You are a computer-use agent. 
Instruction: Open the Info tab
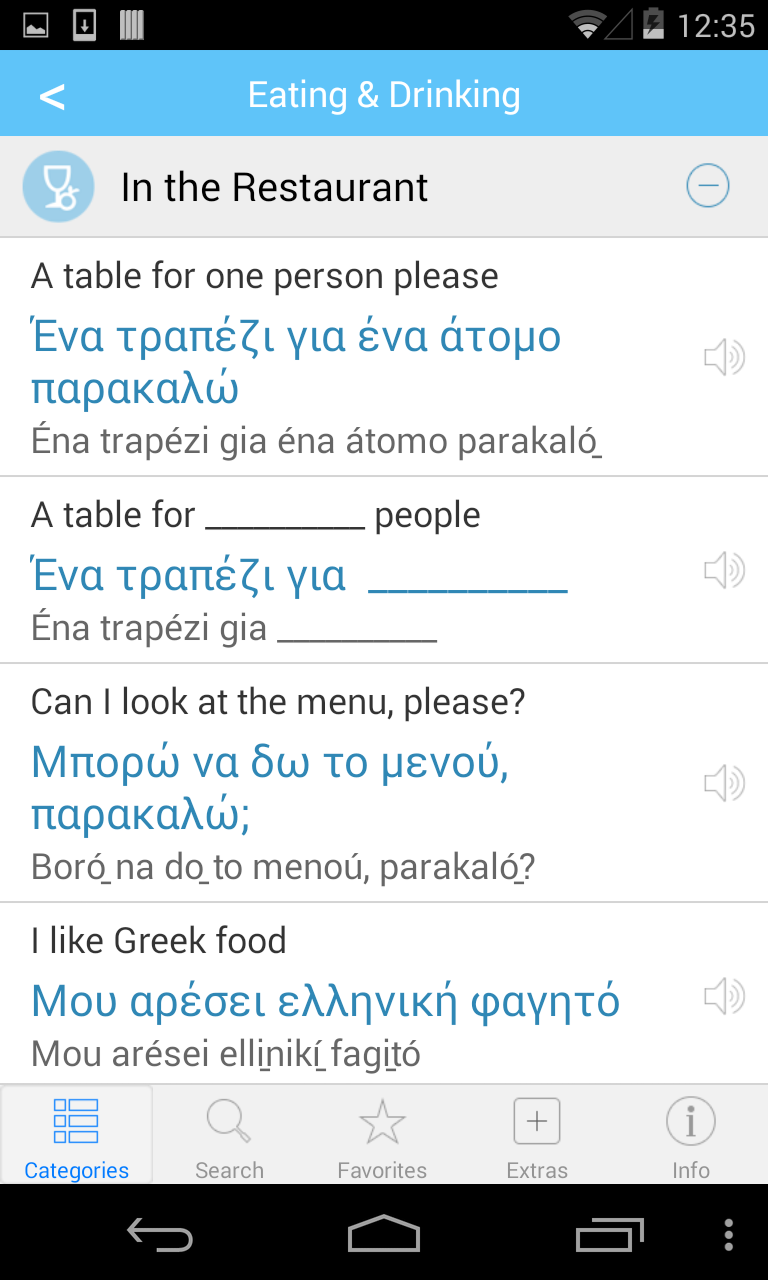tap(690, 1136)
